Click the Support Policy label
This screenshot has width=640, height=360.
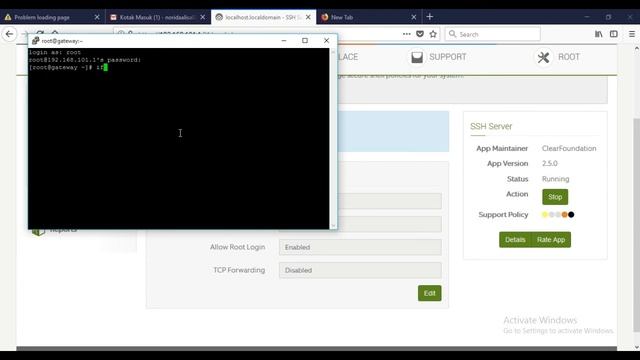click(x=503, y=215)
